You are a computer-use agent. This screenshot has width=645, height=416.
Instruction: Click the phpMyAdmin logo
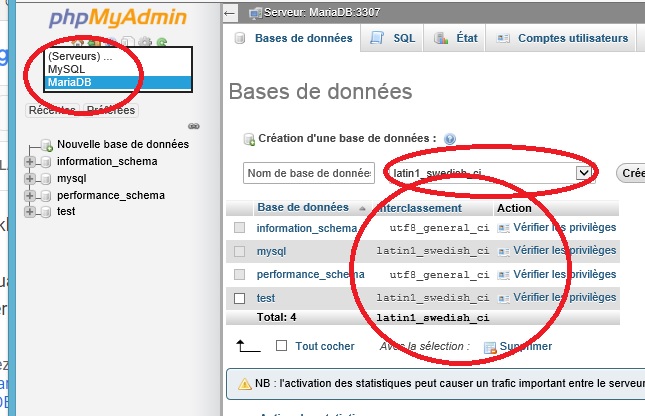118,18
